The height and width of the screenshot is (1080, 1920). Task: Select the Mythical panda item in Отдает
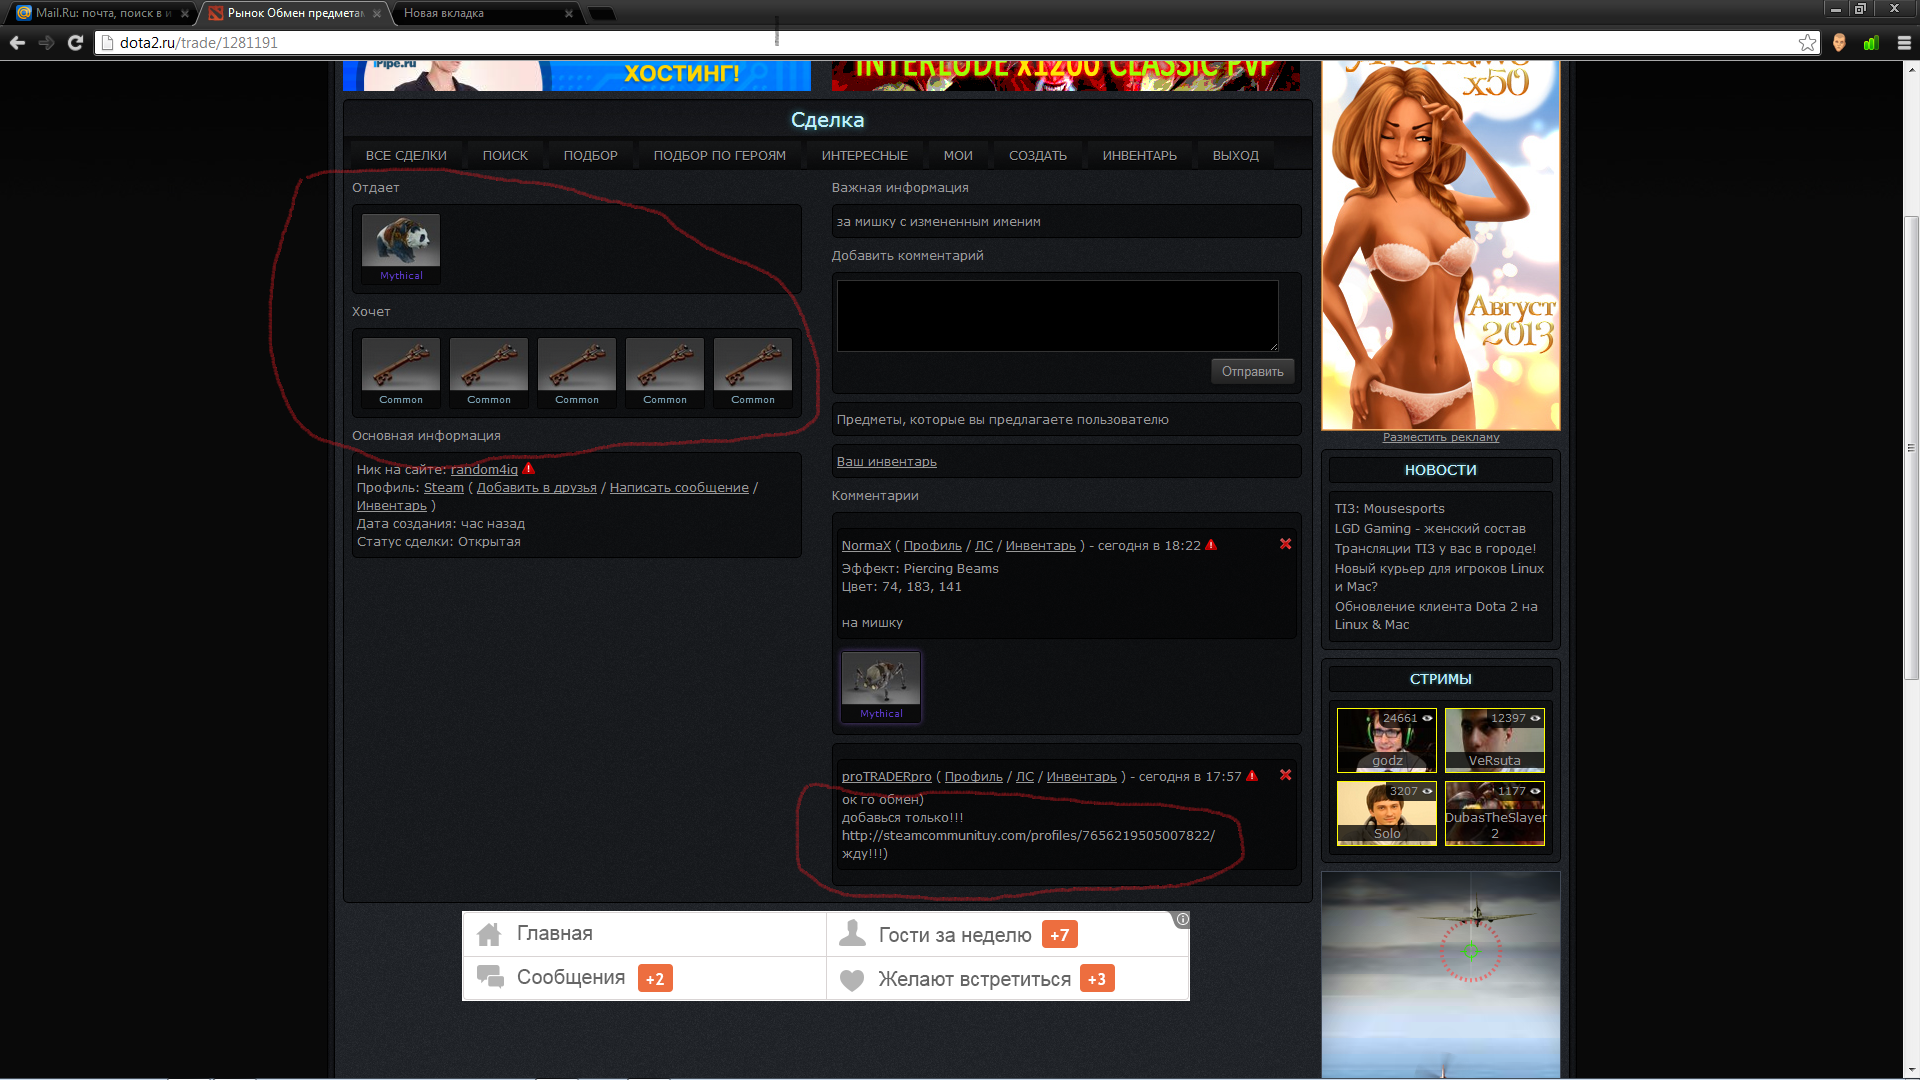(x=401, y=248)
